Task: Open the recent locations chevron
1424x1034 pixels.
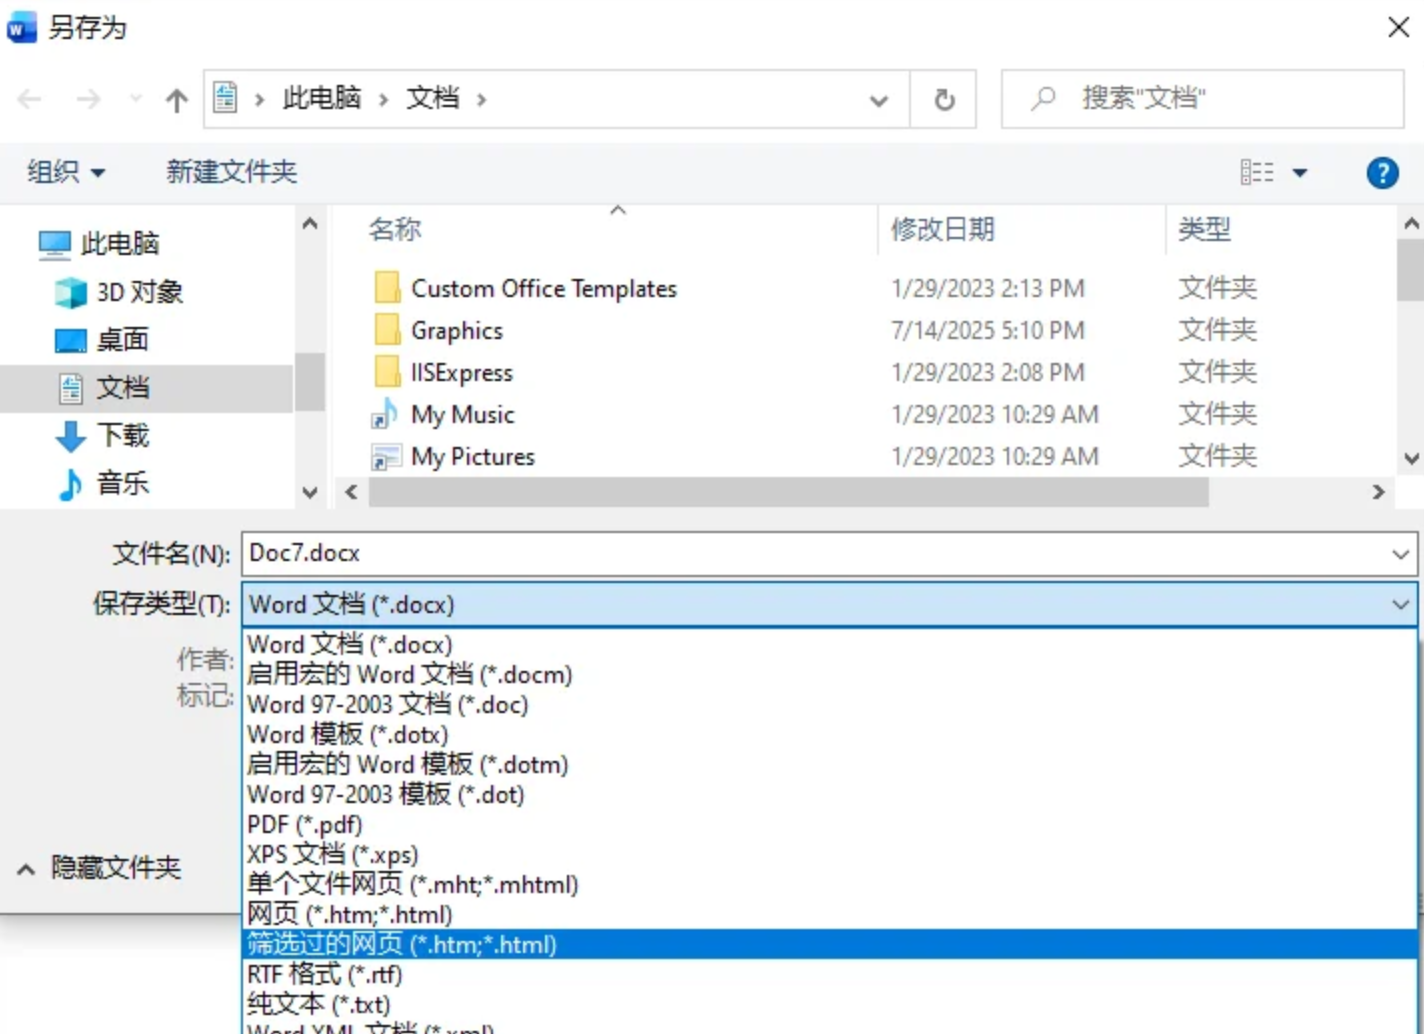Action: (x=136, y=99)
